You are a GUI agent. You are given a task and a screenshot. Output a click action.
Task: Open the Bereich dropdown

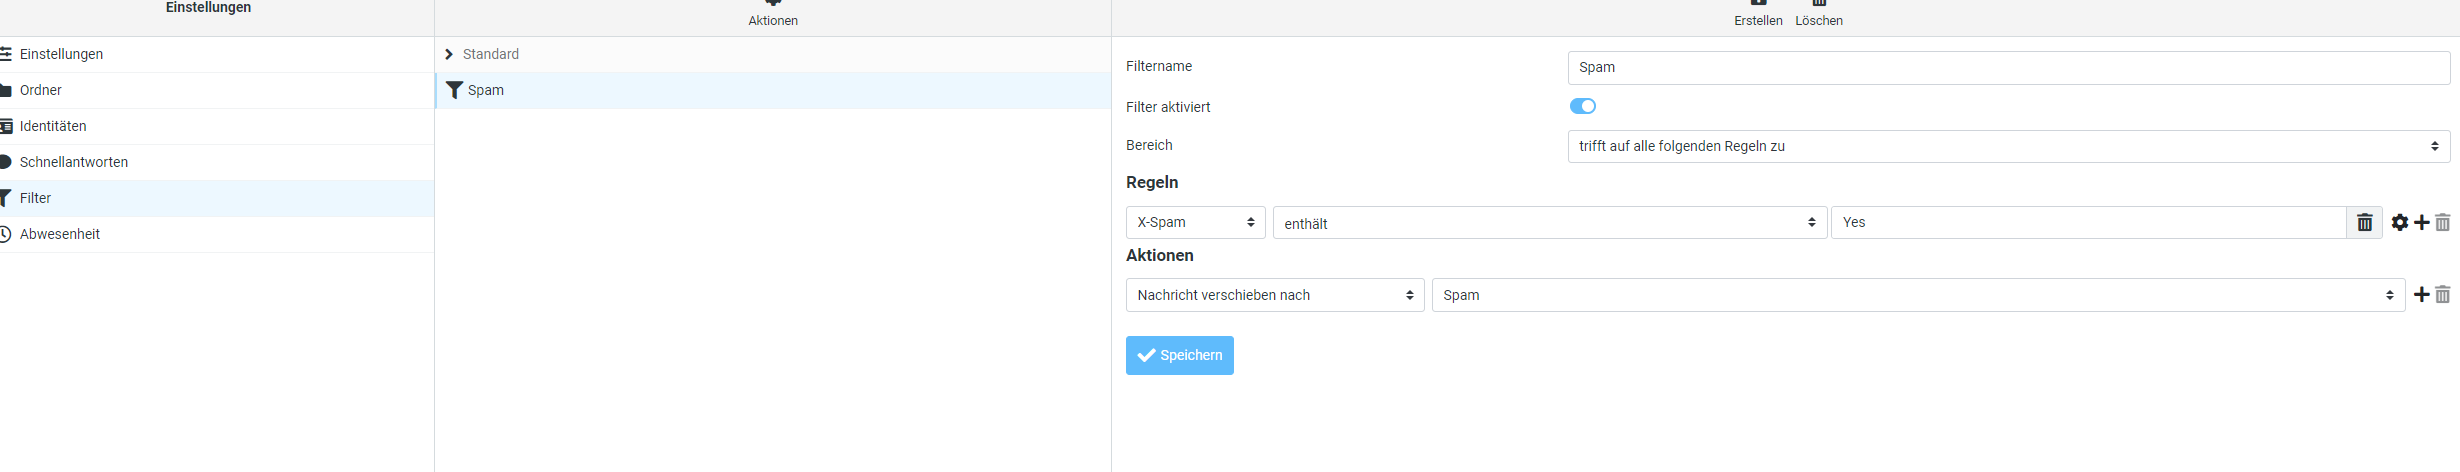pyautogui.click(x=2008, y=146)
